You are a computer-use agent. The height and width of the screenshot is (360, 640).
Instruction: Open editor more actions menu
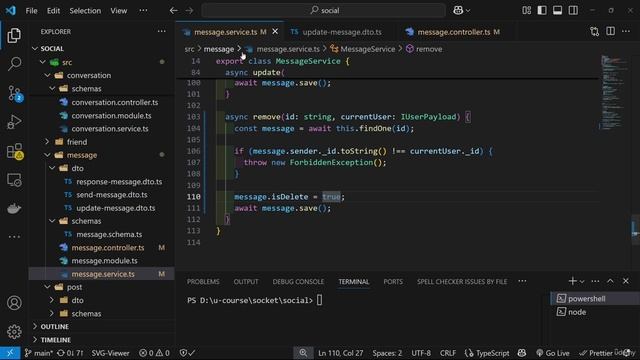pos(626,31)
